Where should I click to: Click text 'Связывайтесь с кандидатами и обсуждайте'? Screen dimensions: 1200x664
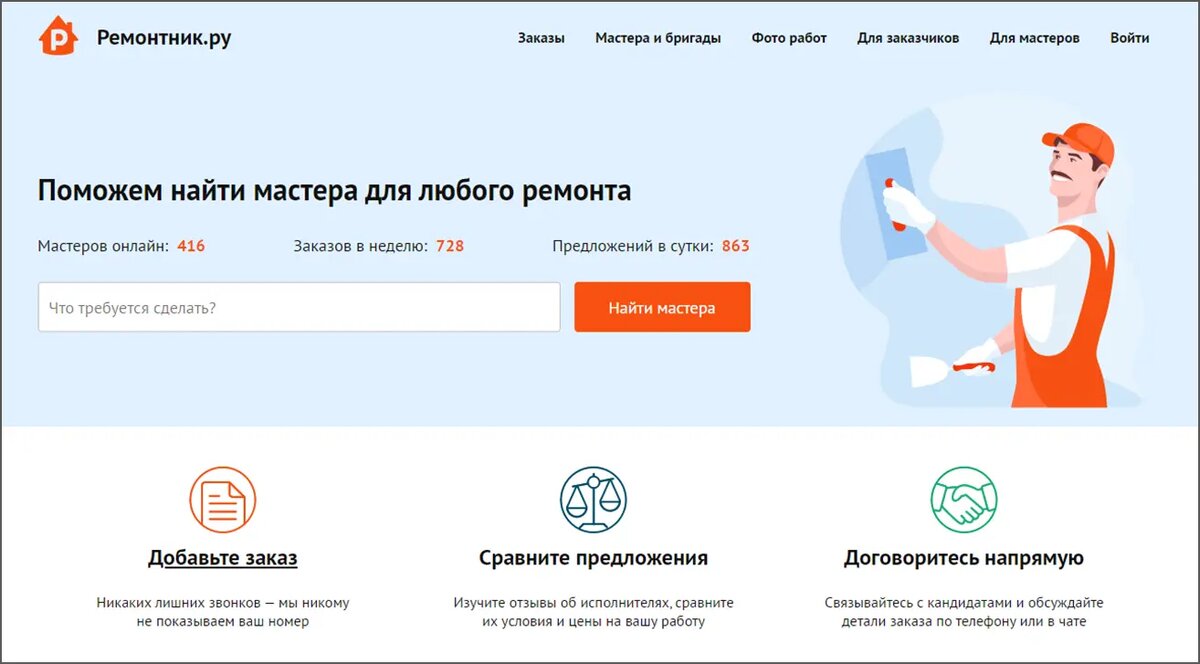point(964,603)
